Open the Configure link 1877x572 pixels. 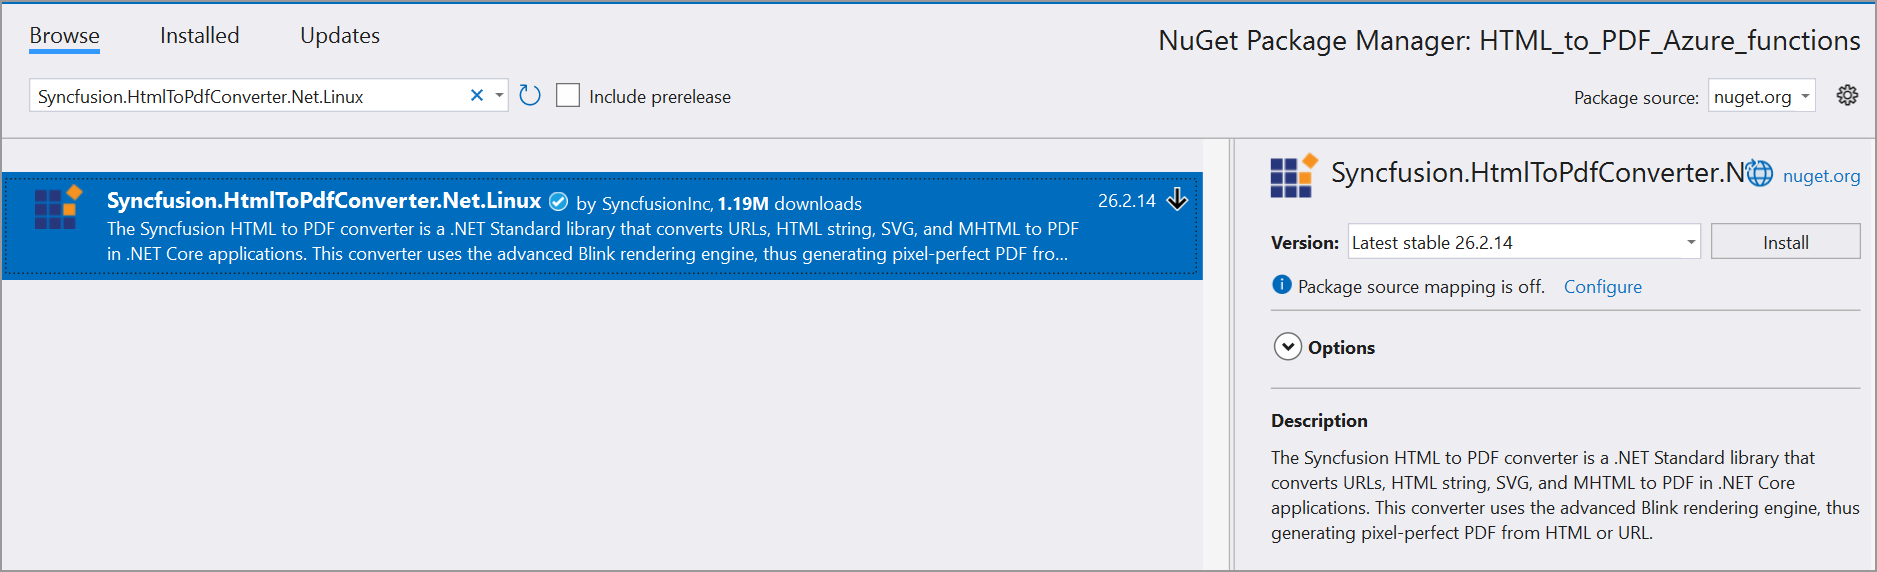point(1602,287)
